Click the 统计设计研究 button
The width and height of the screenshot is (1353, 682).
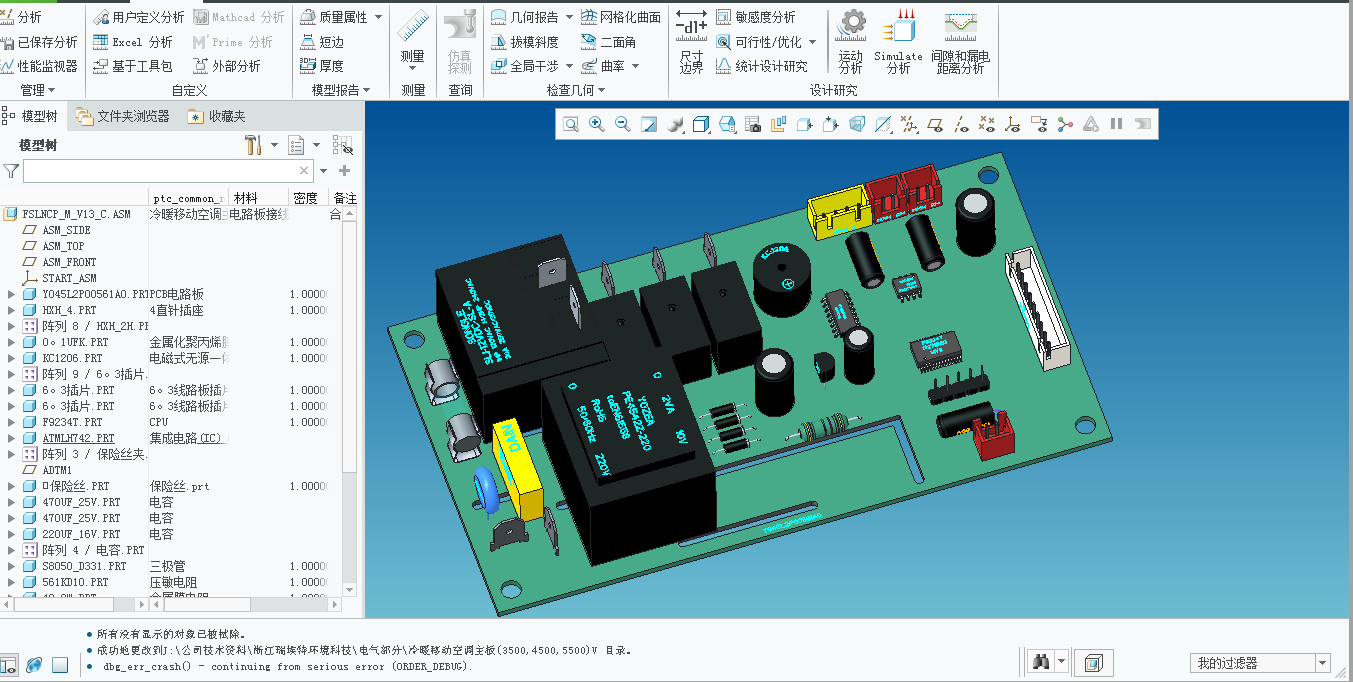(762, 66)
